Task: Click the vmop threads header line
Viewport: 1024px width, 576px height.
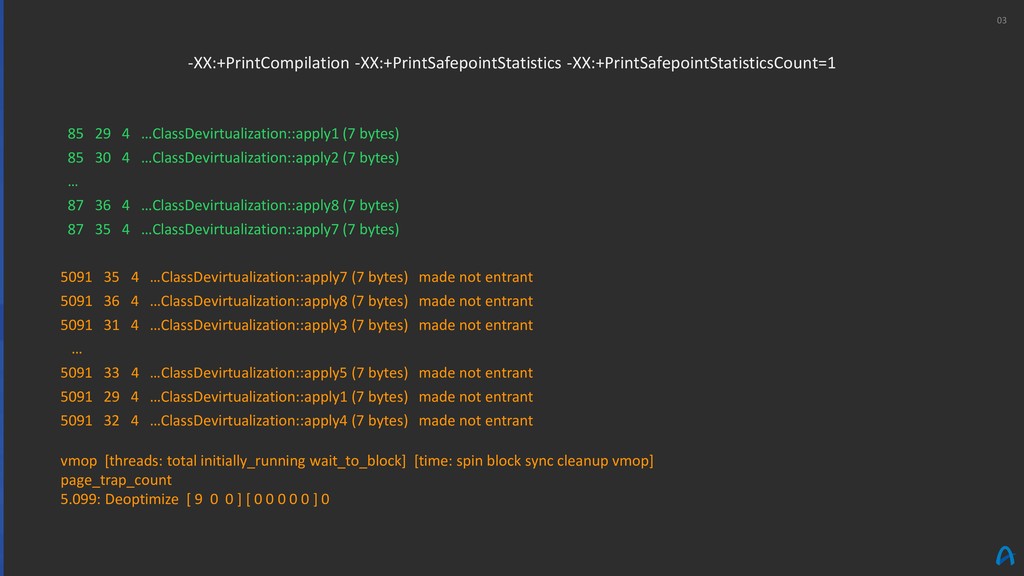Action: tap(357, 461)
